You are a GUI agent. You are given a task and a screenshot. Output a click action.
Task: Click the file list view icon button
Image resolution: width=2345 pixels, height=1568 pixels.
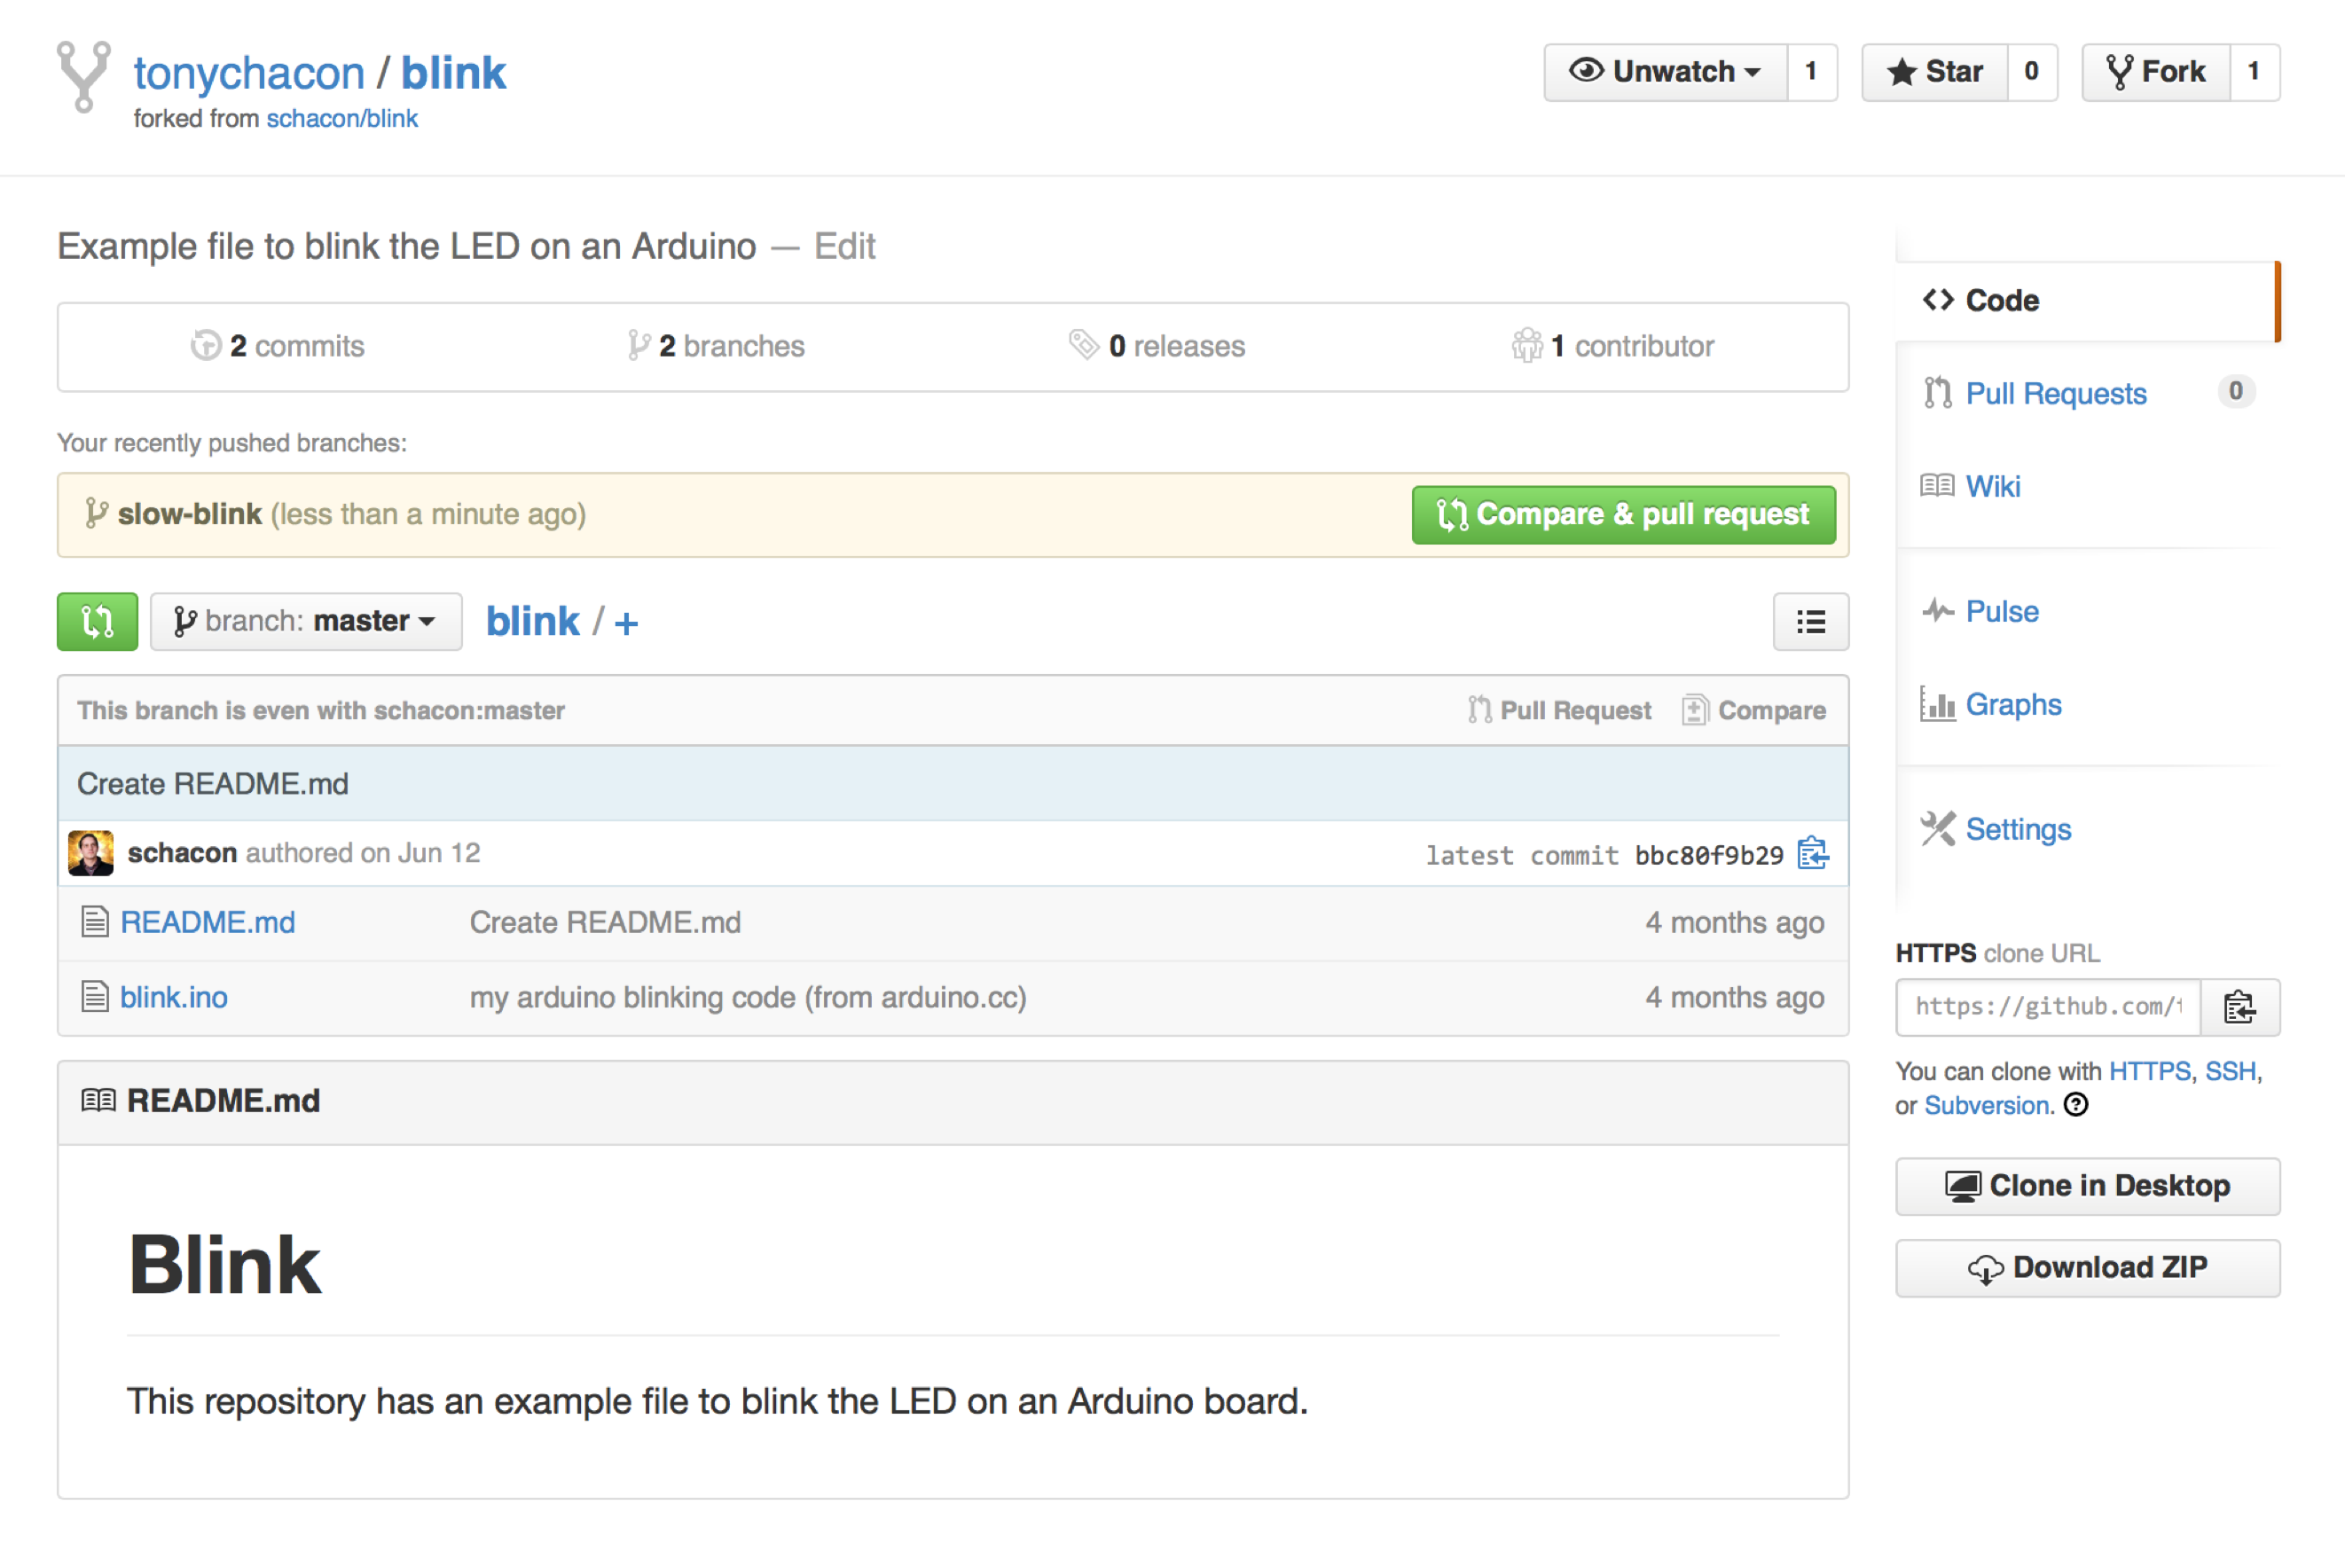1810,622
